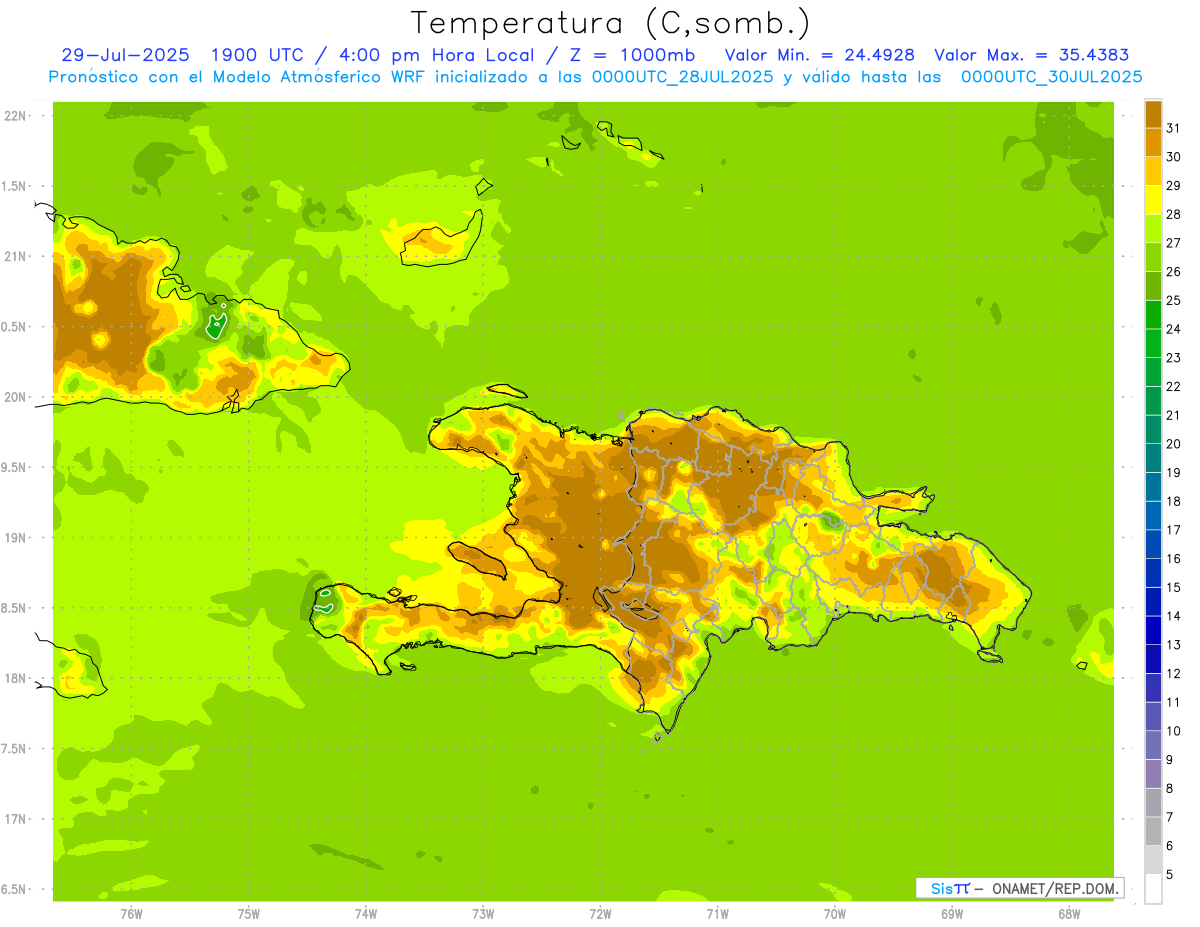Click the "17N" latitude label

(x=16, y=819)
